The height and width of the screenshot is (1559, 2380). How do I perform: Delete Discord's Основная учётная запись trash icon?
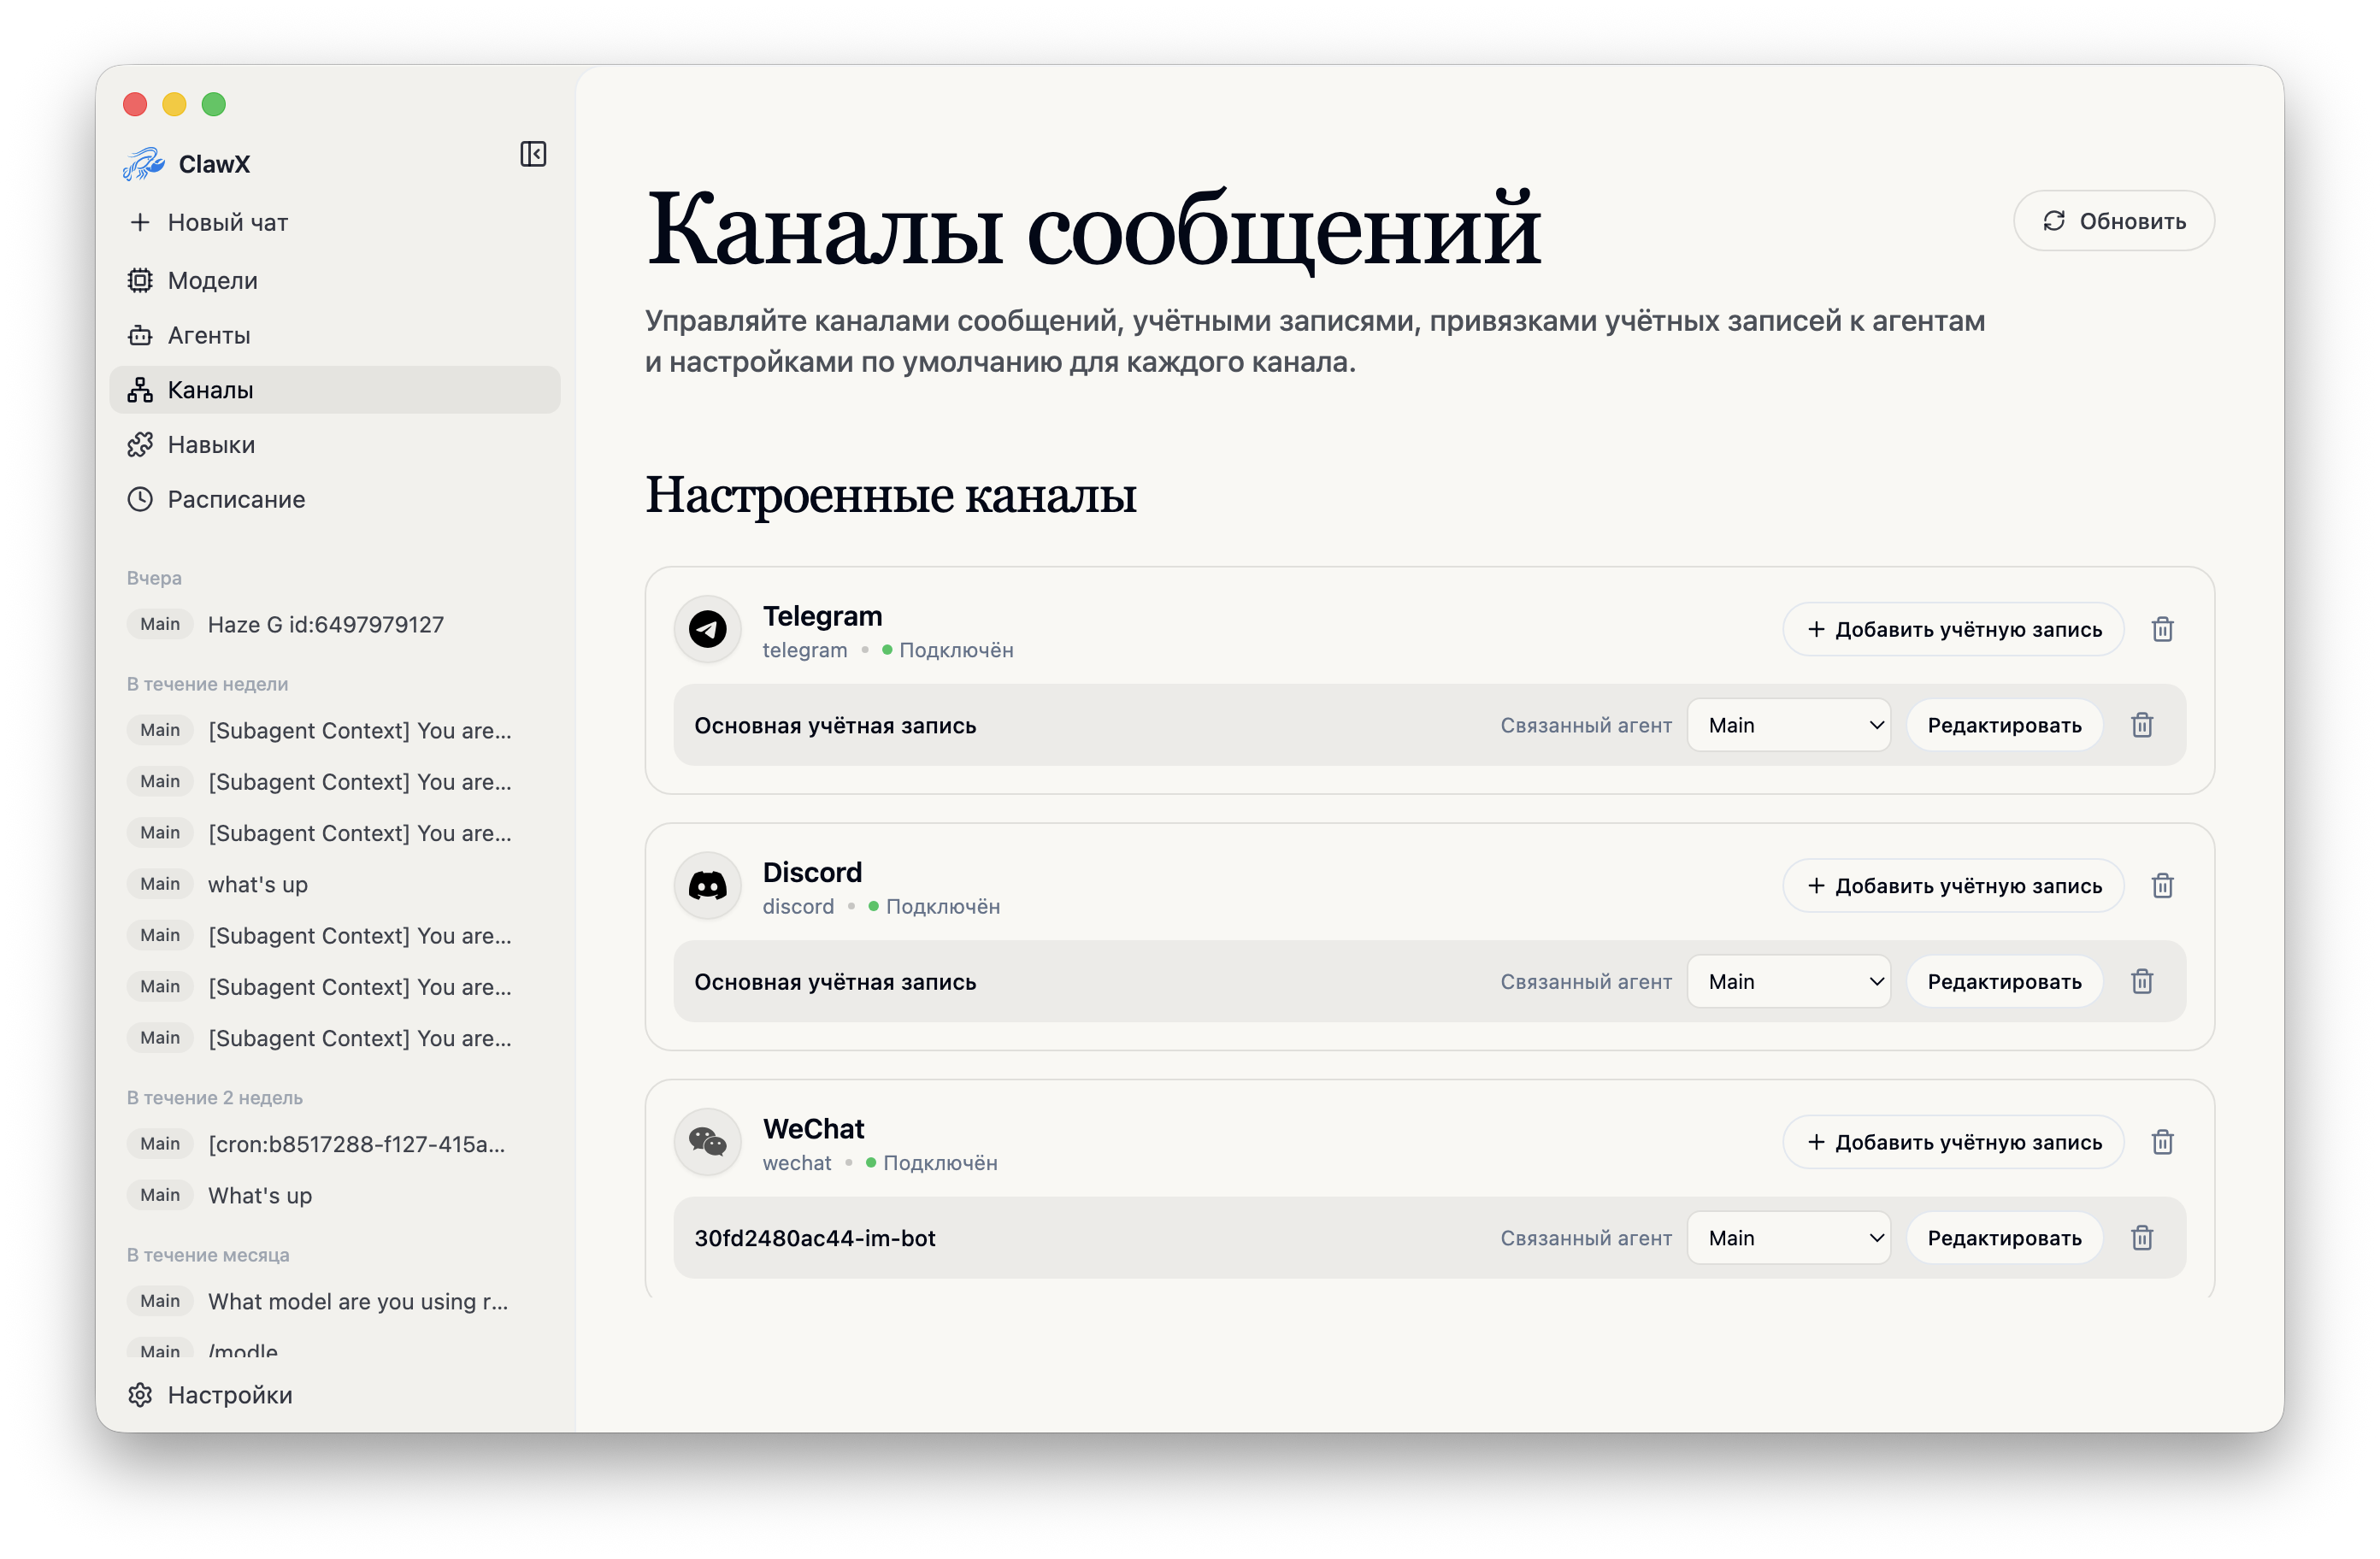pos(2141,982)
